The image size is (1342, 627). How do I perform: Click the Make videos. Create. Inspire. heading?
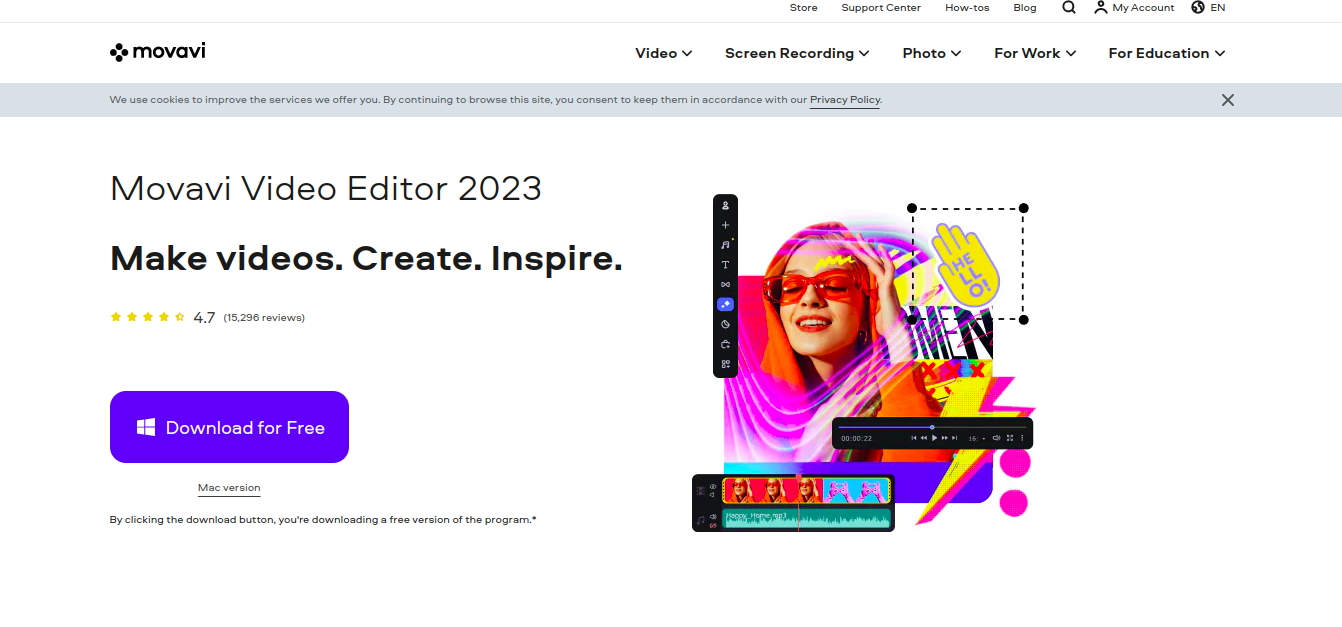click(x=366, y=259)
